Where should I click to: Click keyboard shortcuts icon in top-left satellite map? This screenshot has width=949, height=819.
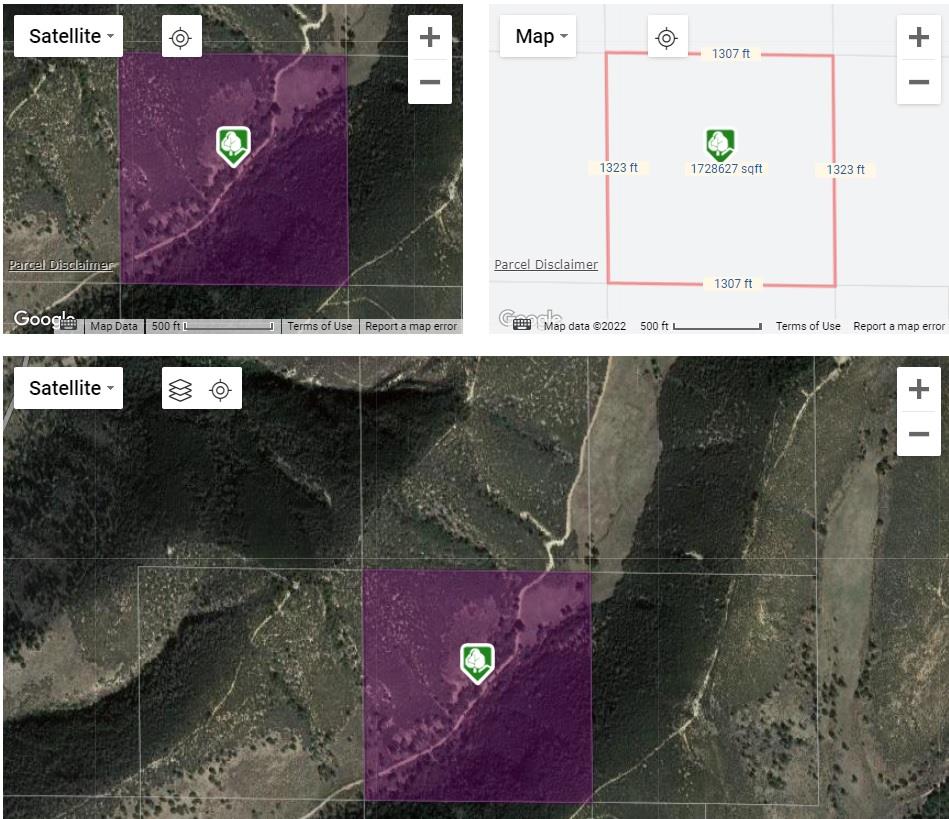68,326
